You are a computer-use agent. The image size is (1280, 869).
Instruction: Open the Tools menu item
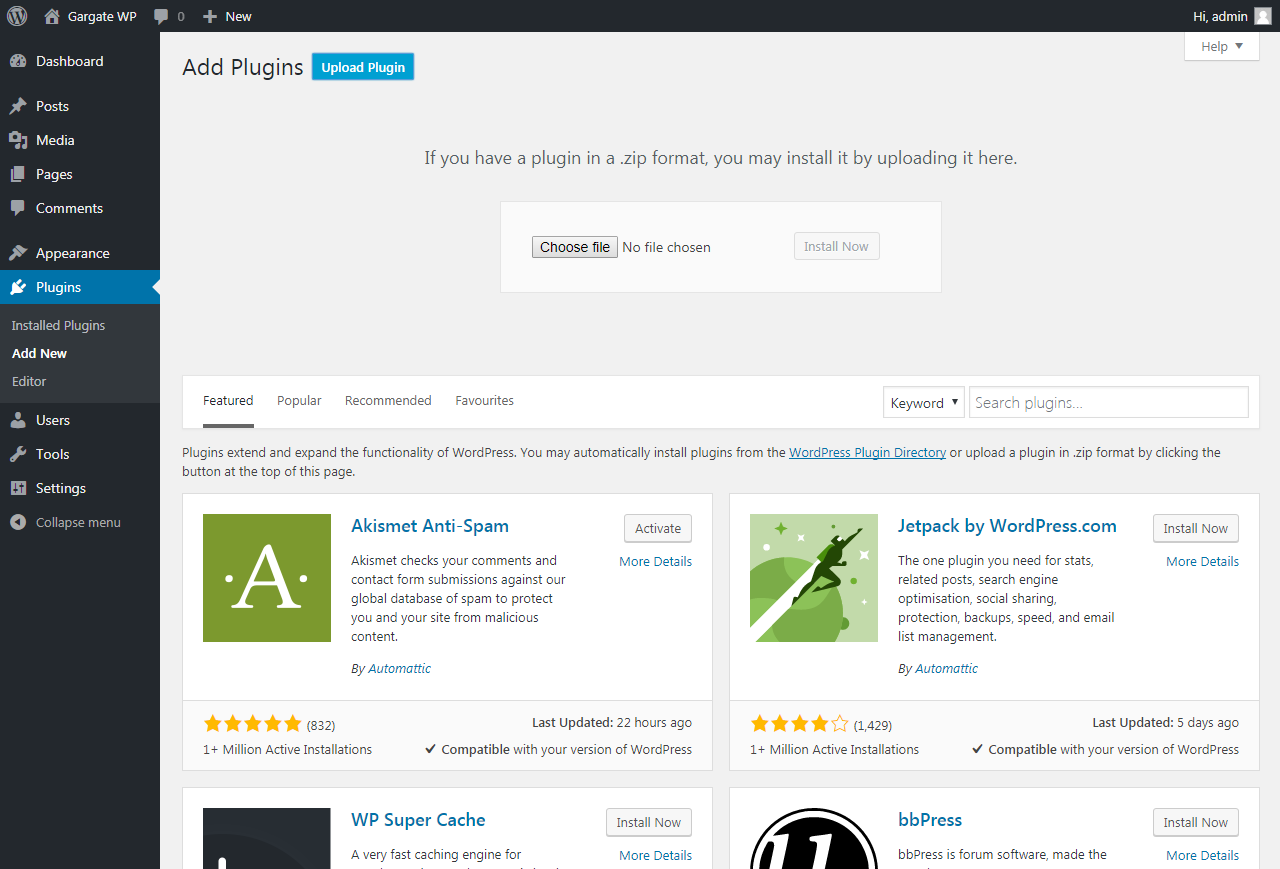pyautogui.click(x=80, y=454)
